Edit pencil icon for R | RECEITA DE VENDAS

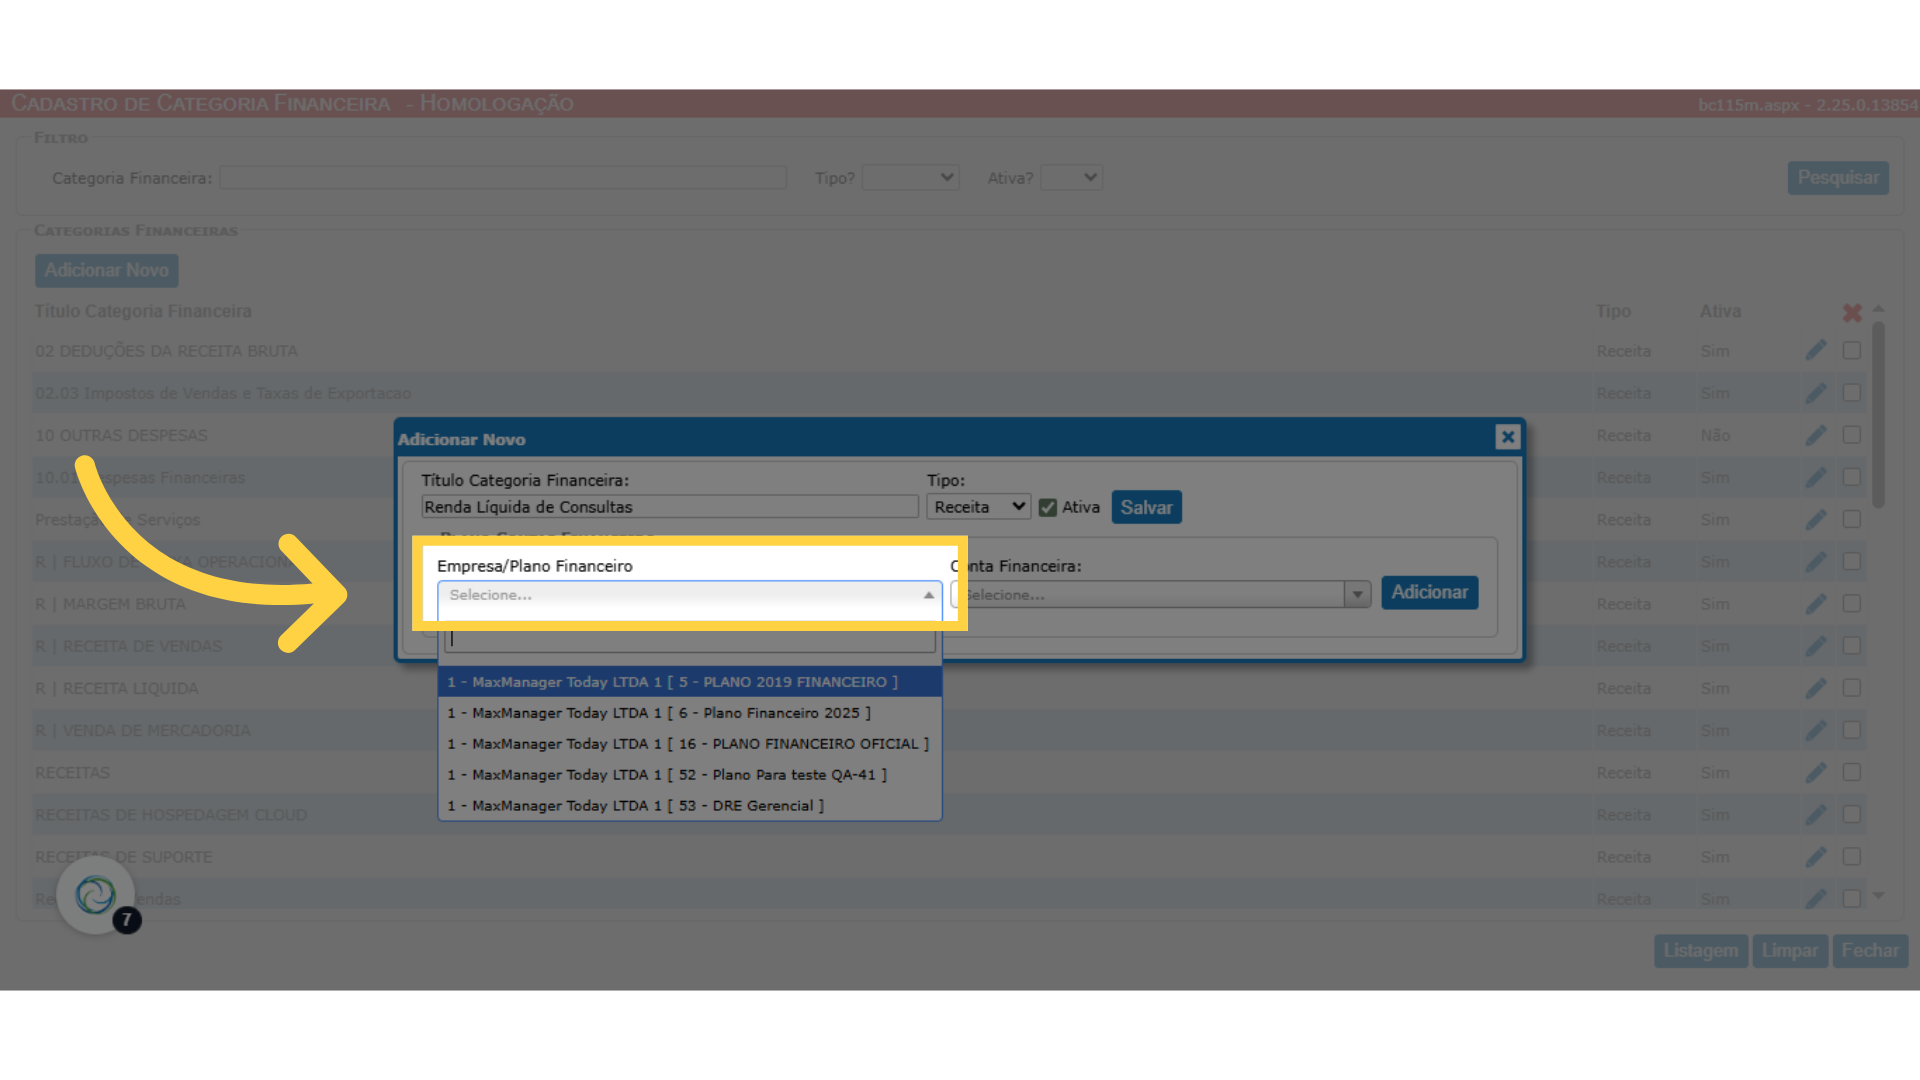1816,646
